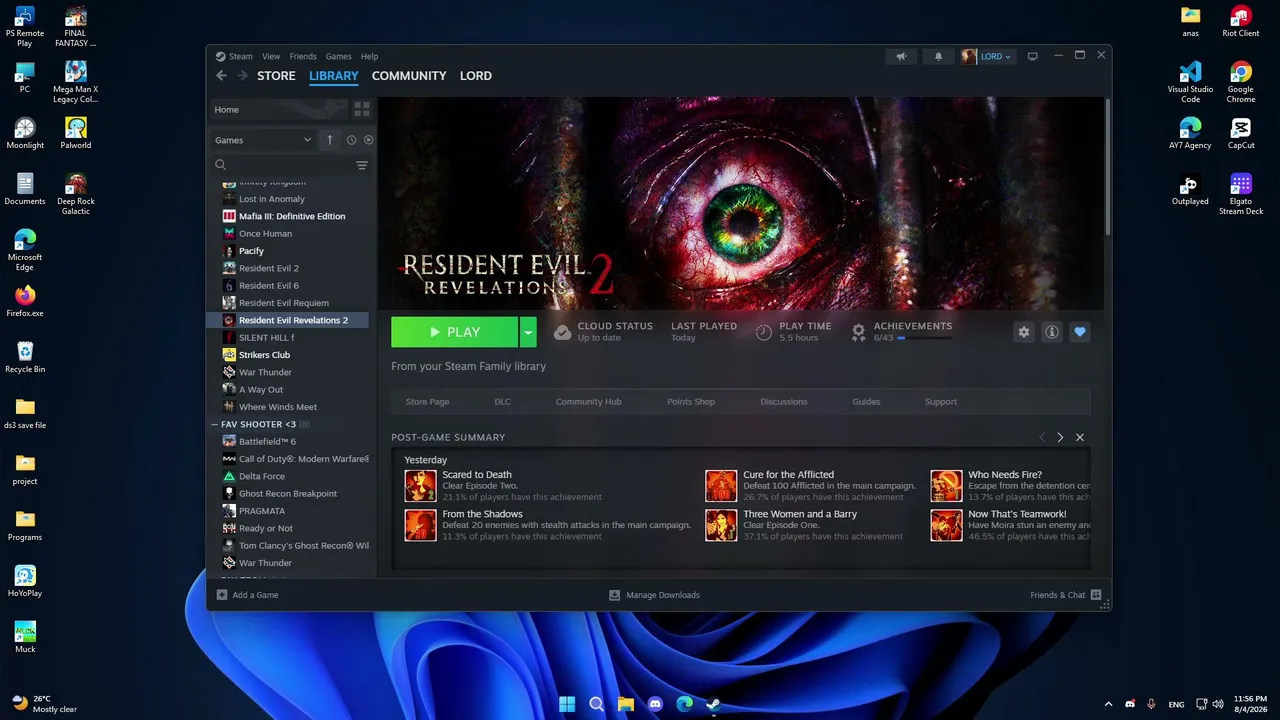Open the Discussions link

(784, 402)
